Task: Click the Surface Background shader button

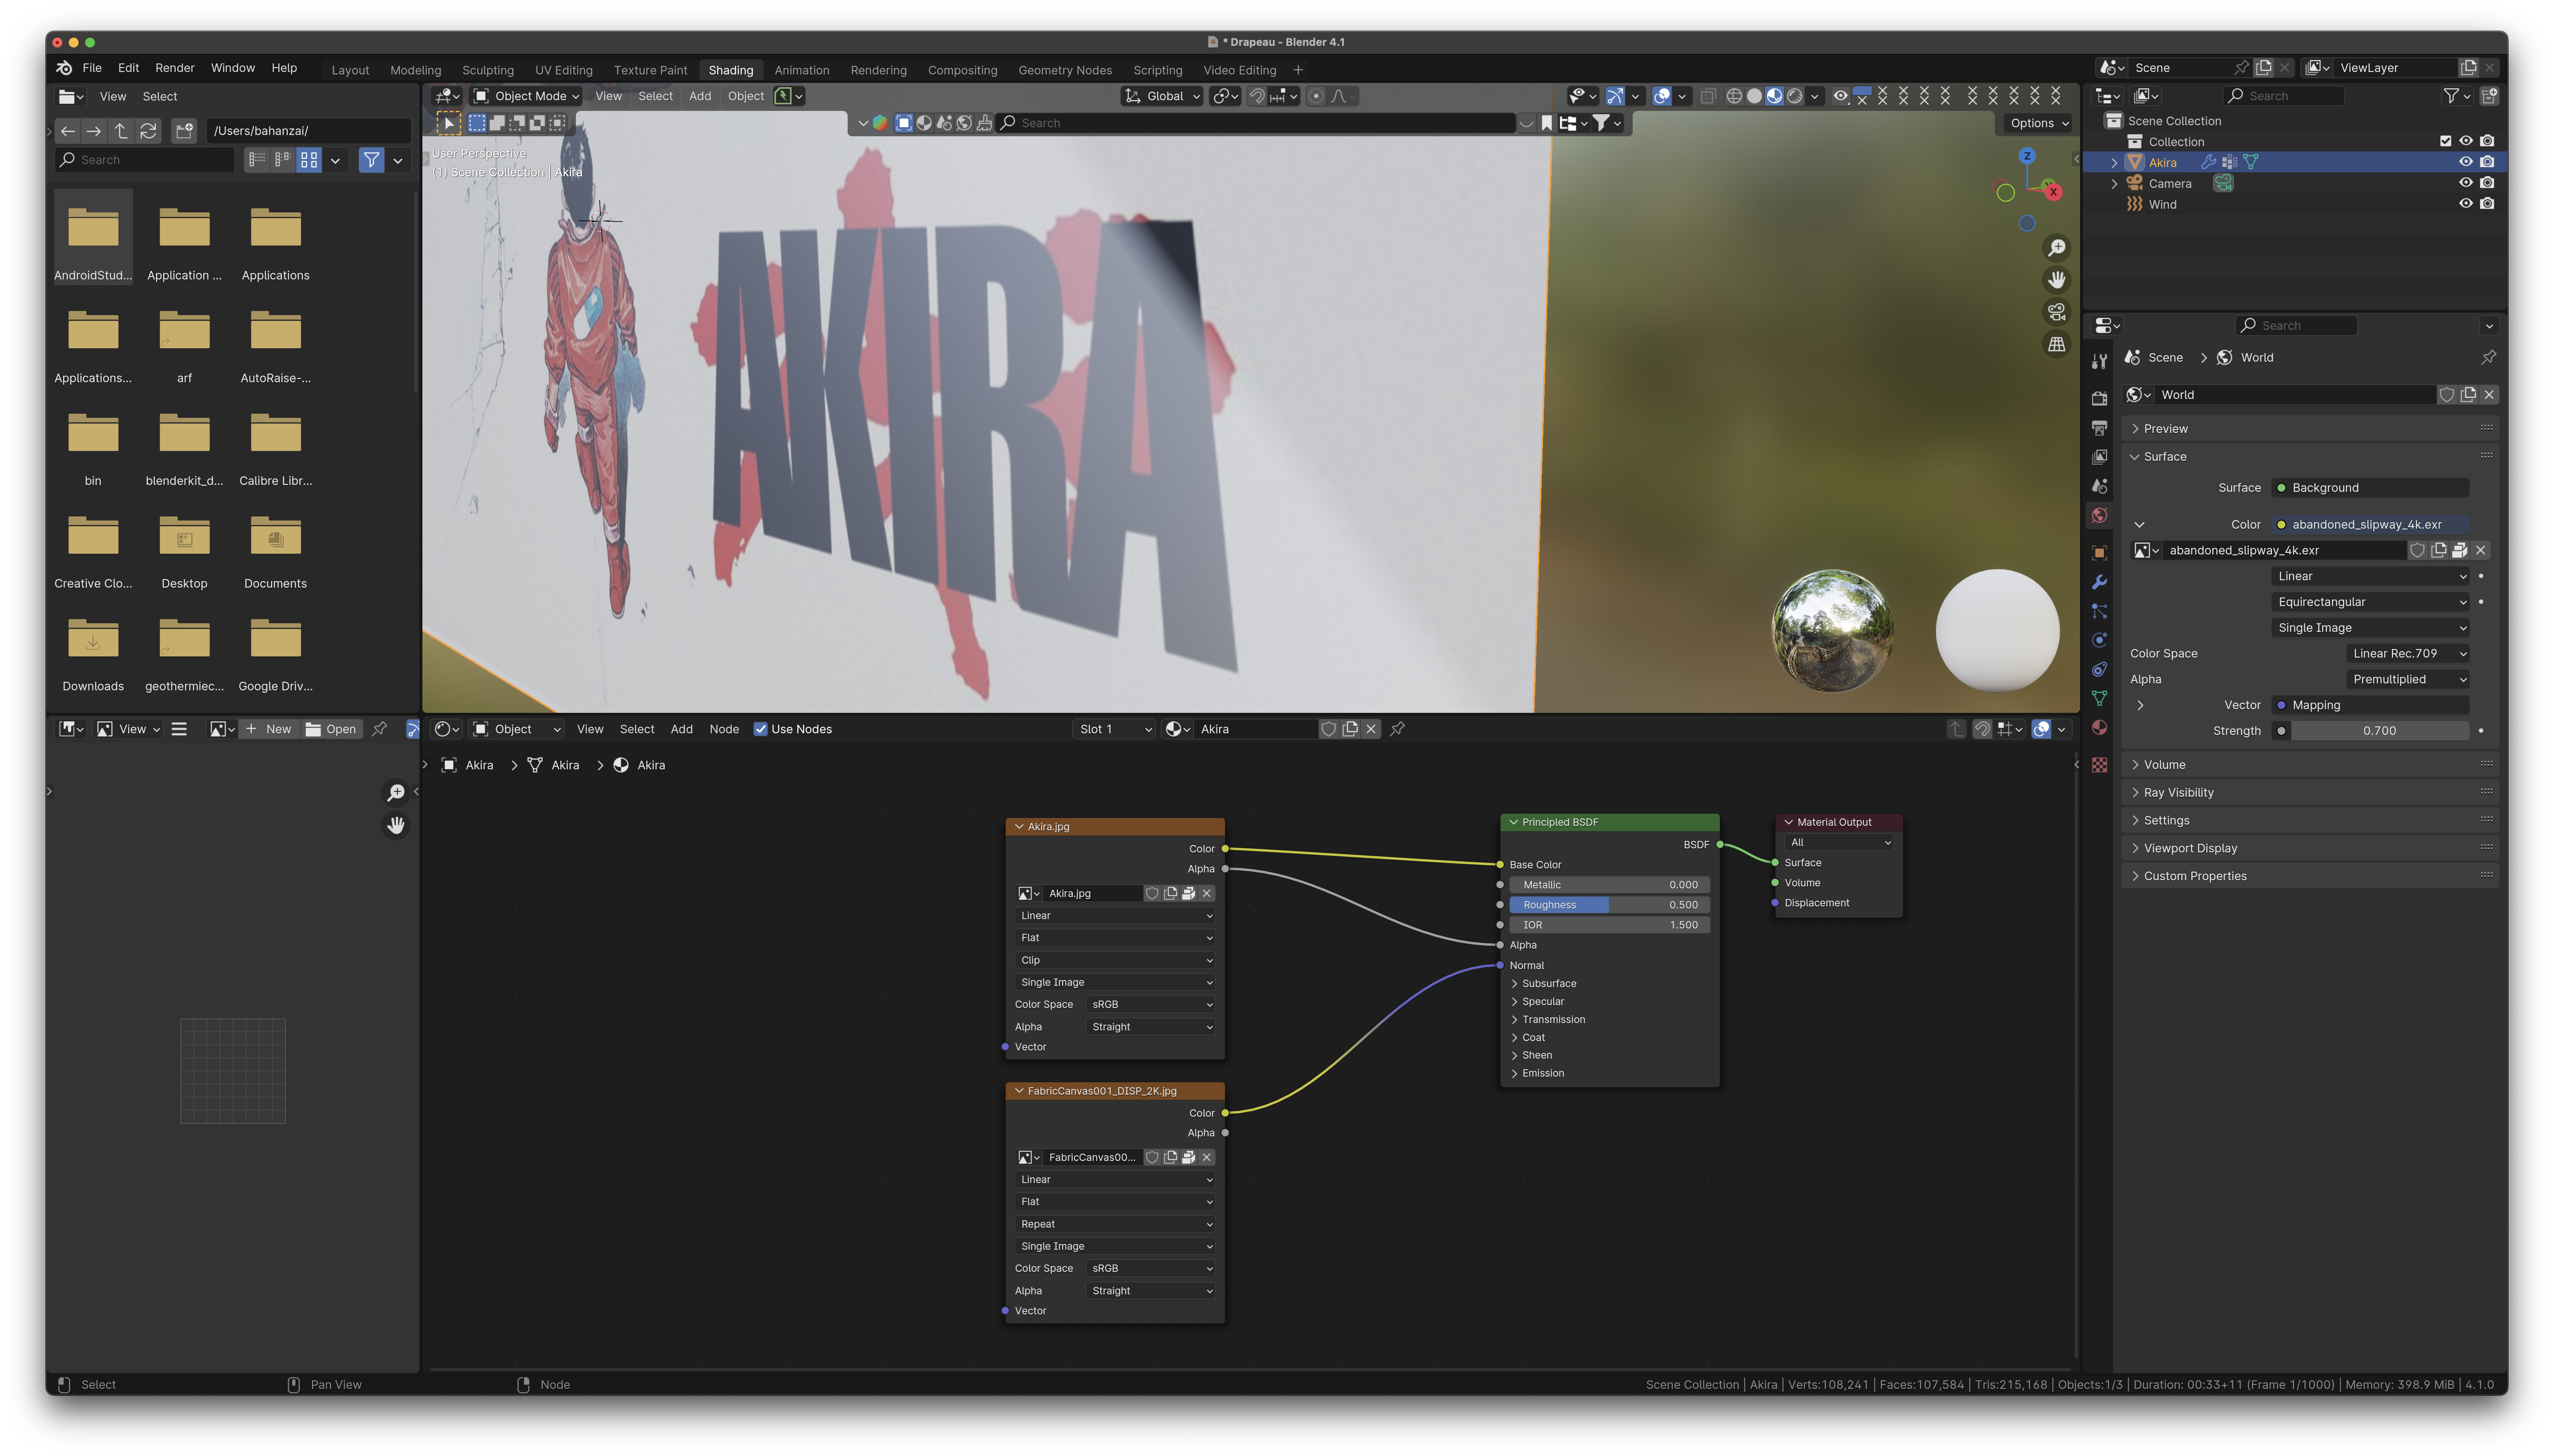Action: (2370, 488)
